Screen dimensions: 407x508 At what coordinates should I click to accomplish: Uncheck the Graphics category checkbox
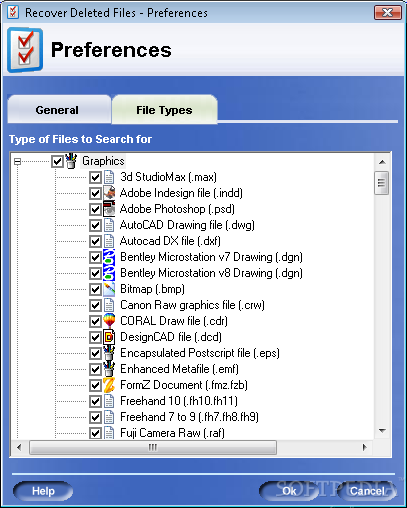pyautogui.click(x=57, y=162)
